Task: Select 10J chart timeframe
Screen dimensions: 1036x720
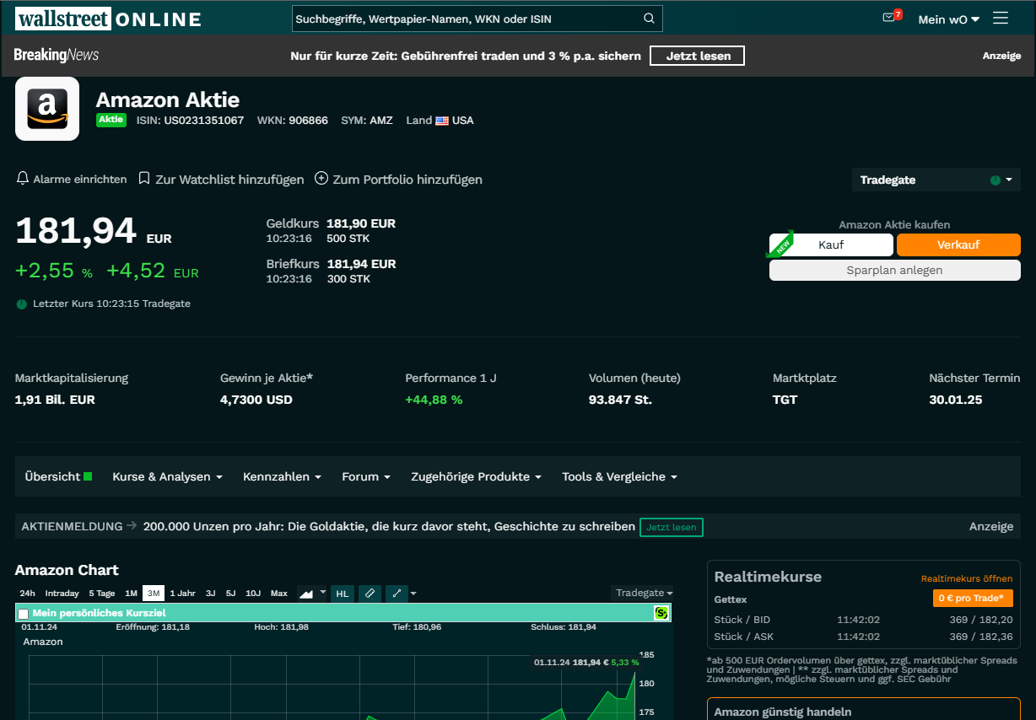Action: point(253,593)
